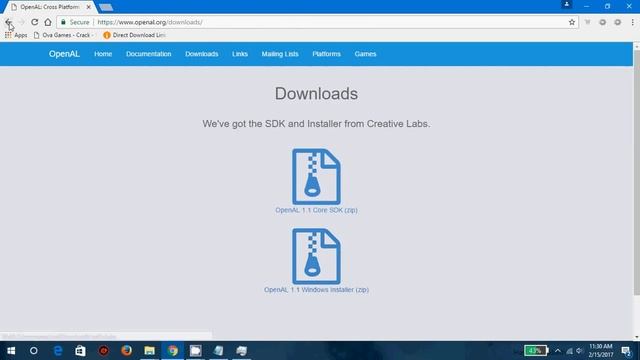Open File Explorer from taskbar
The image size is (640, 360).
point(149,351)
